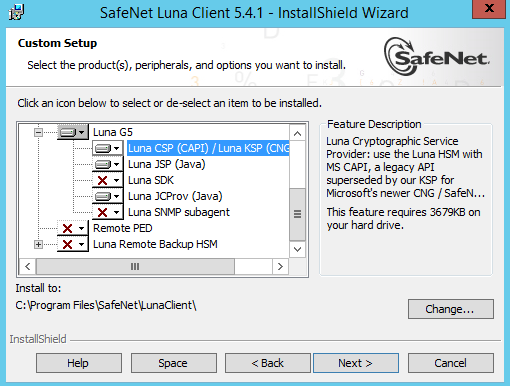This screenshot has height=386, width=510.
Task: Open the Luna Remote Backup HSM install dropdown
Action: click(x=73, y=244)
